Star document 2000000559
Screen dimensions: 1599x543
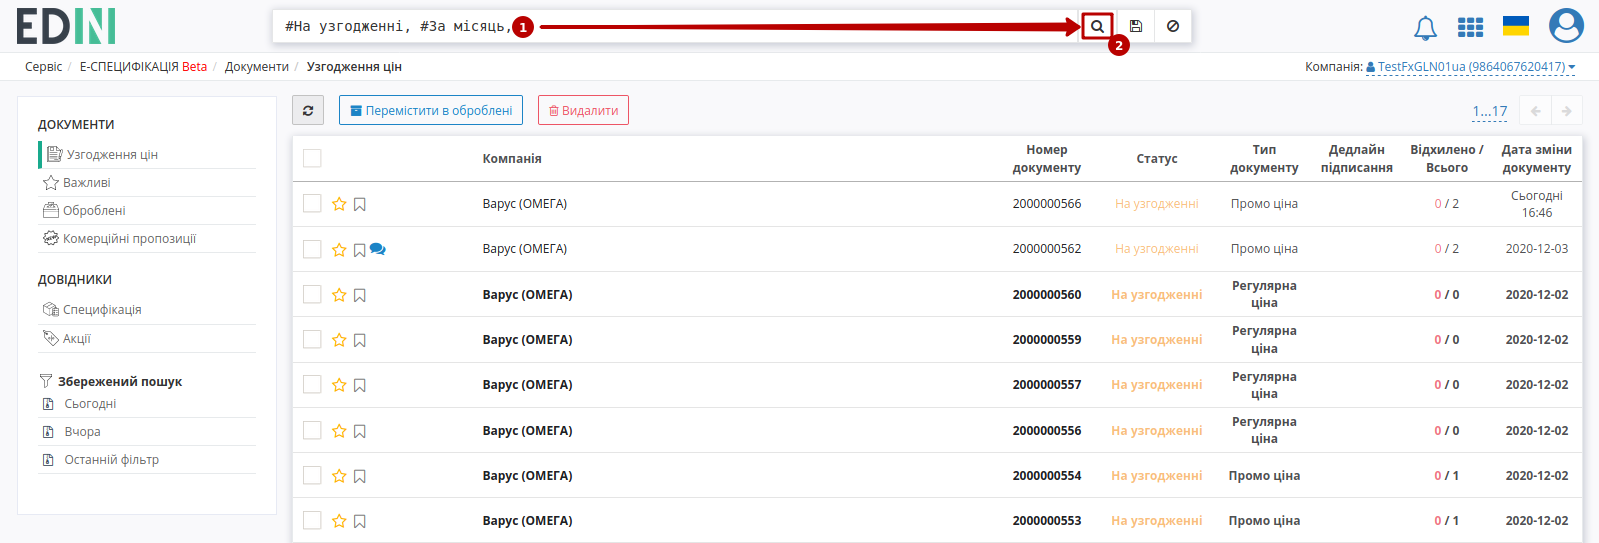(x=339, y=340)
